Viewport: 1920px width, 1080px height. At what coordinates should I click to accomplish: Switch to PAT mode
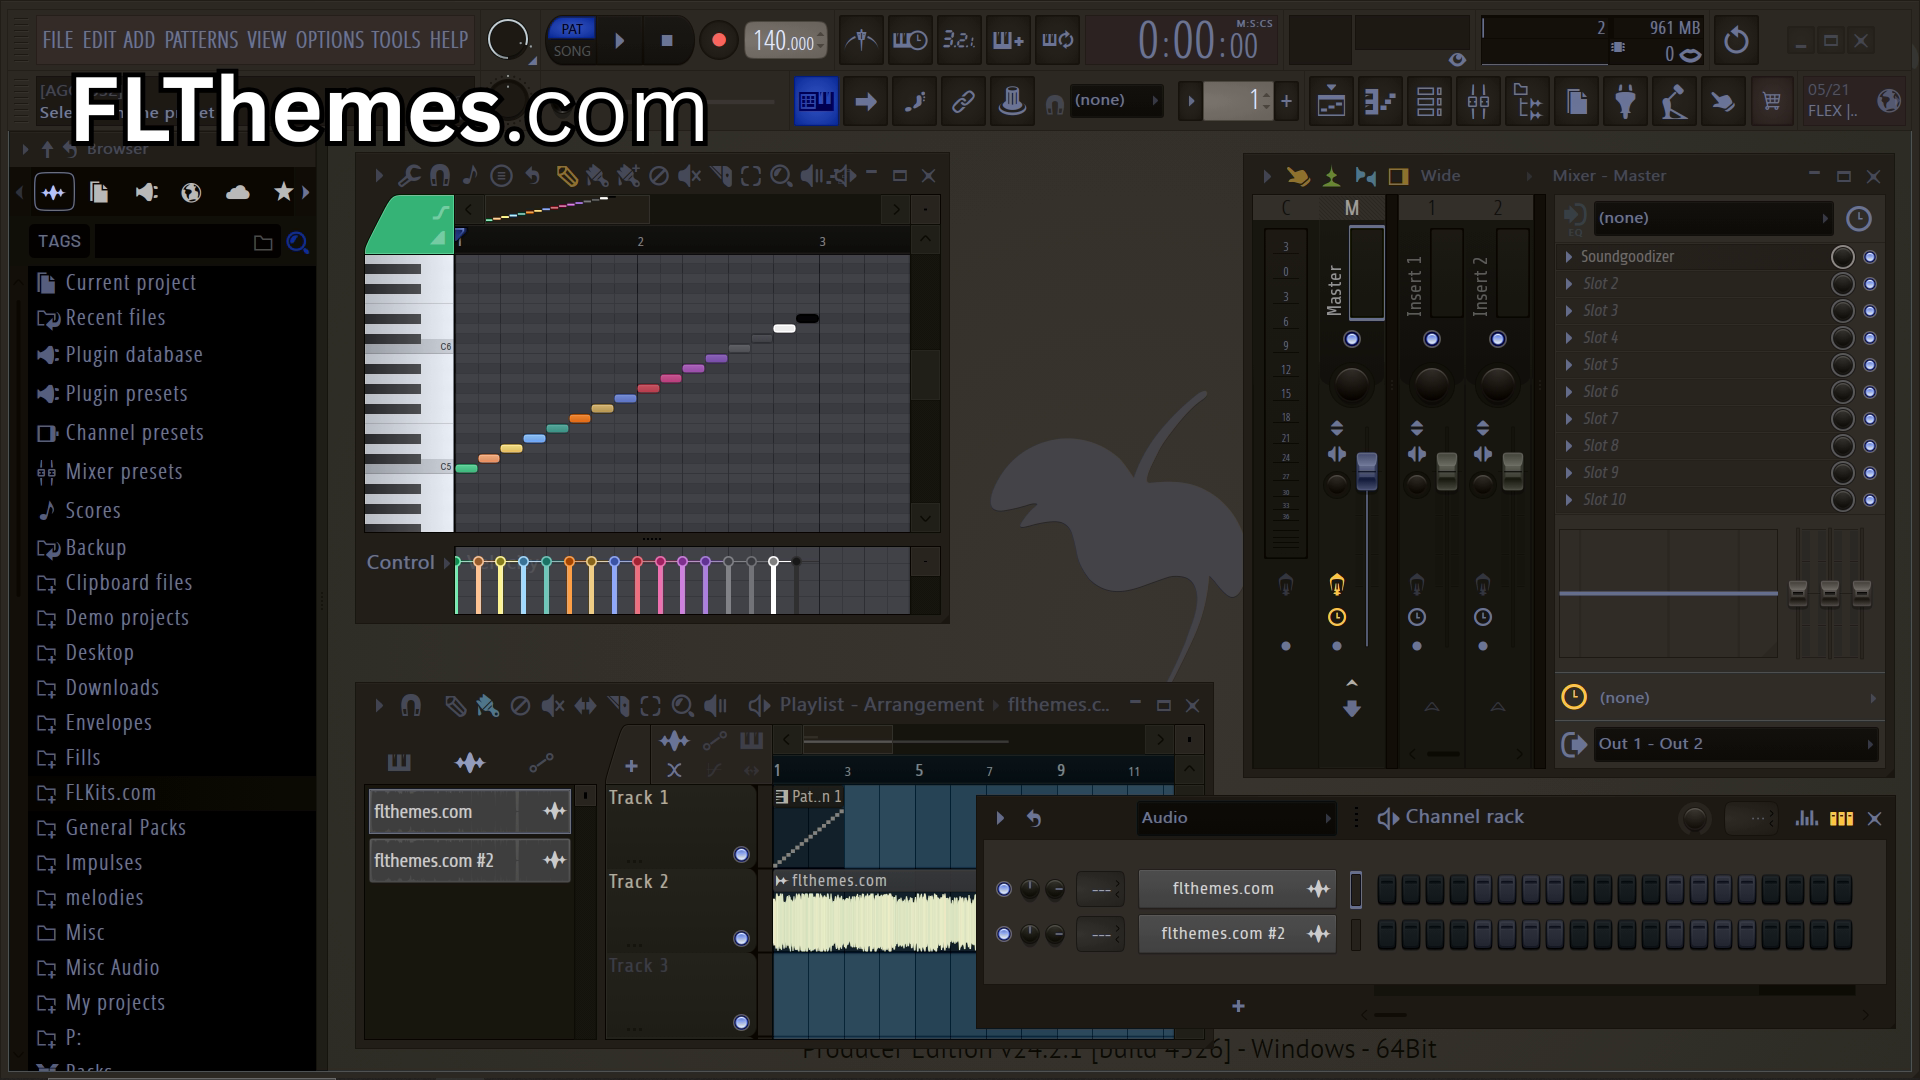[572, 29]
